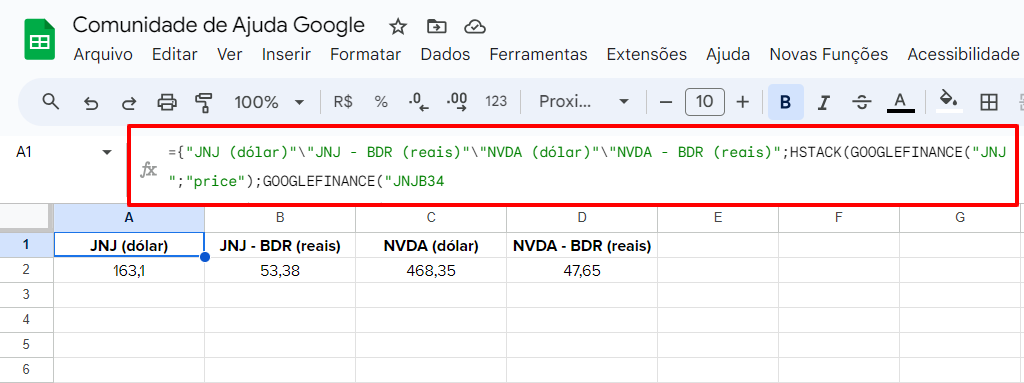Star the Comunidade de Ajuda Google document
Viewport: 1024px width, 383px height.
click(x=398, y=27)
